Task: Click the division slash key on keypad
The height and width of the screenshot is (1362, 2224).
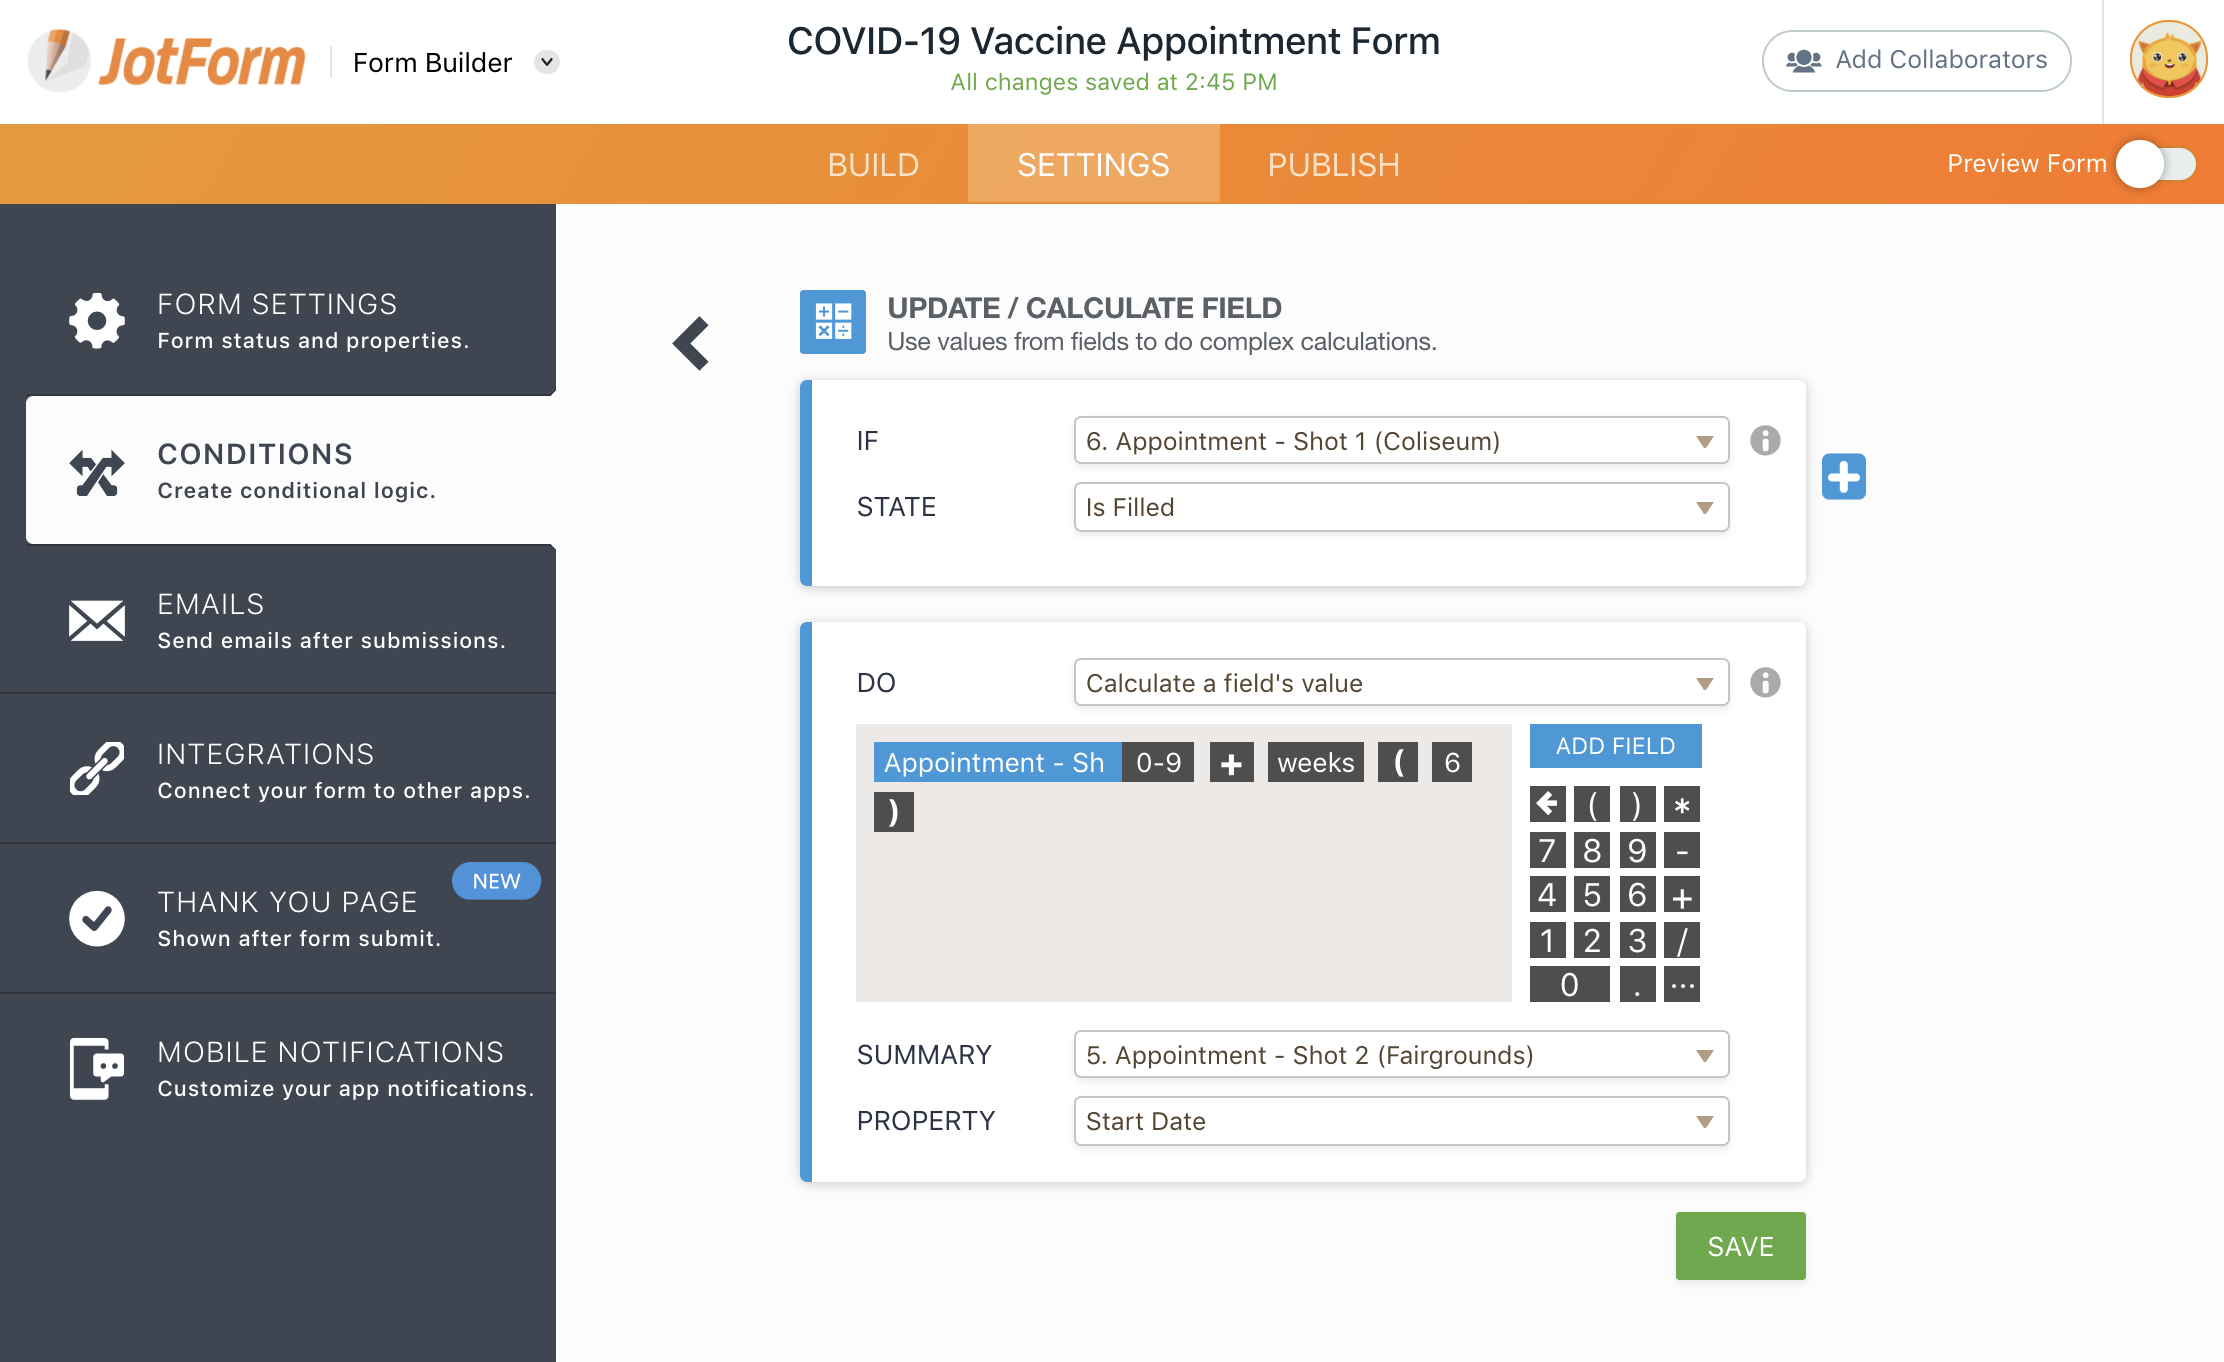Action: tap(1682, 940)
